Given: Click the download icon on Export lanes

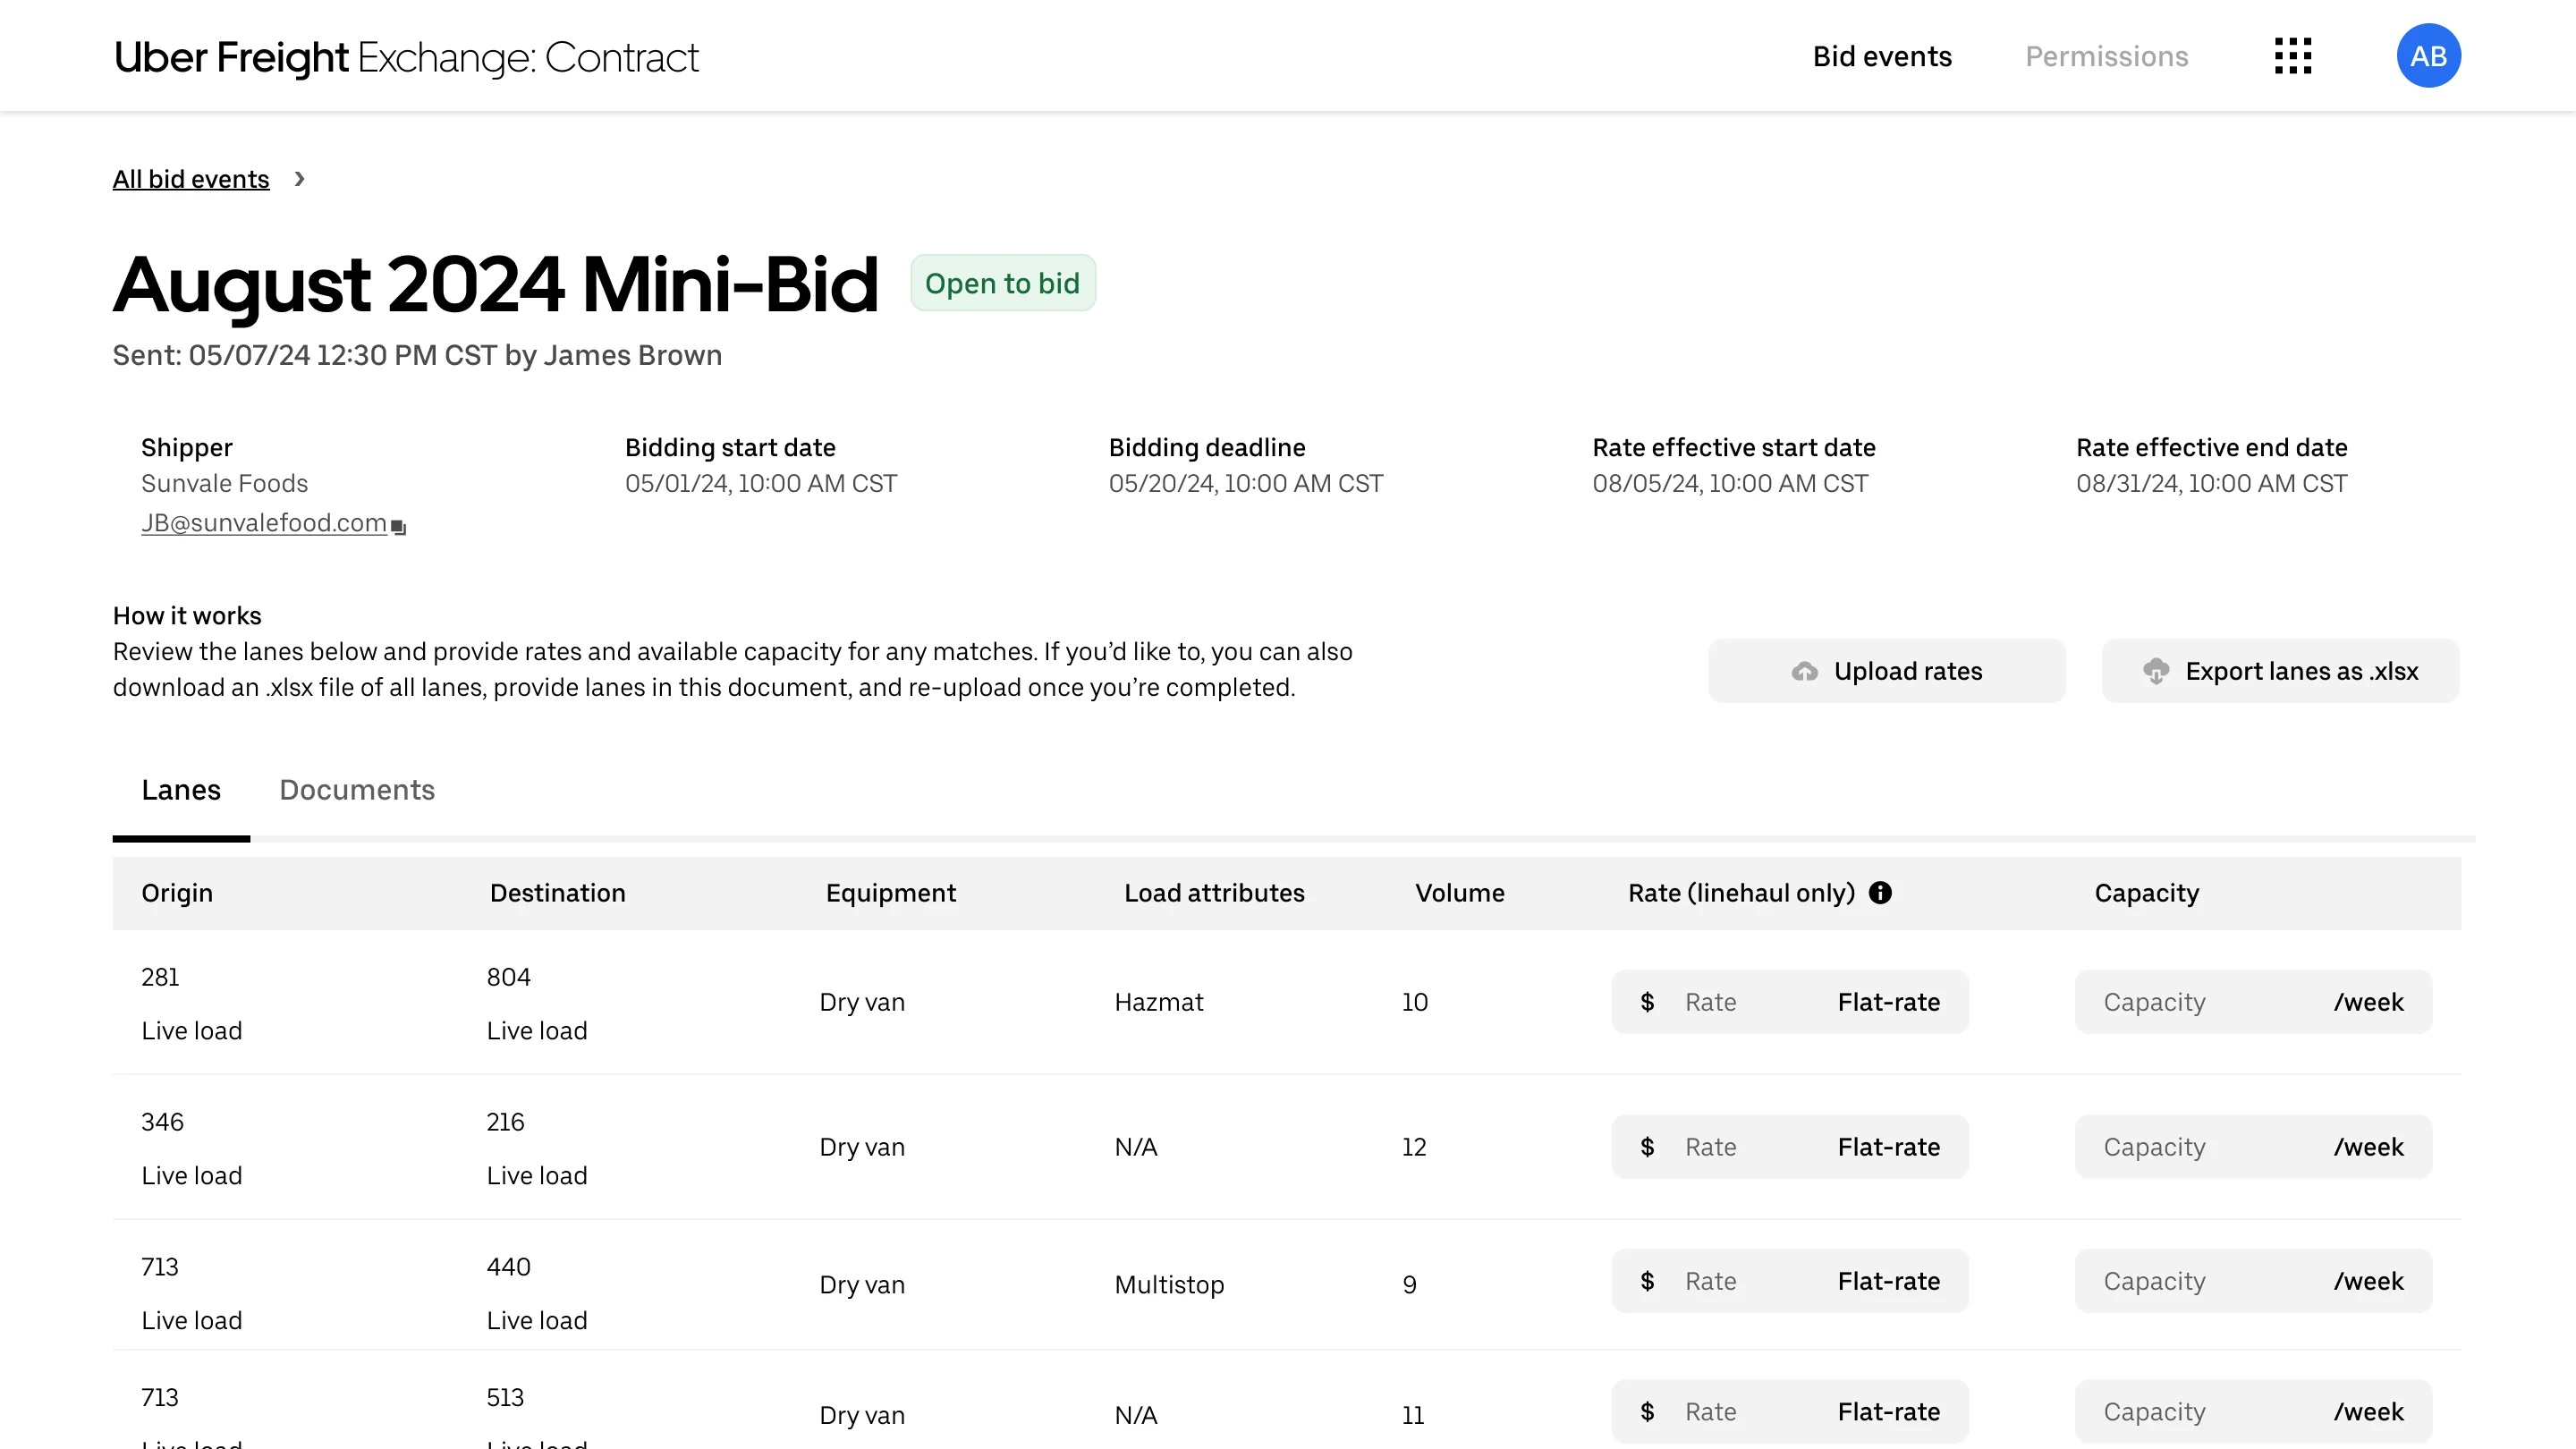Looking at the screenshot, I should [2157, 671].
